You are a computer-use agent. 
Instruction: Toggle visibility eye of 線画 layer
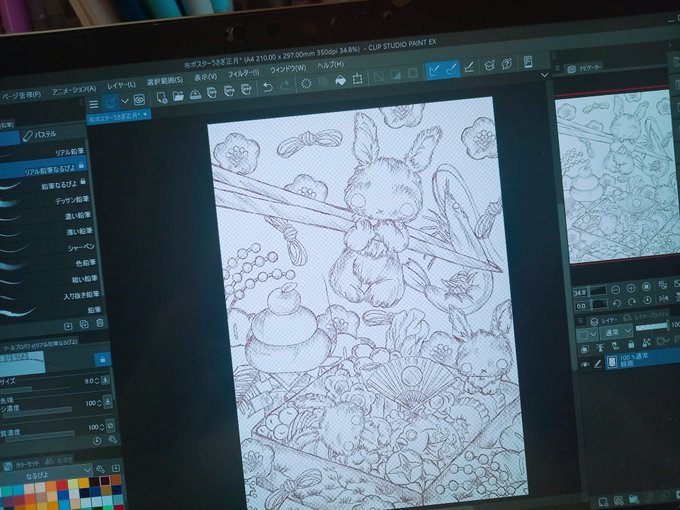point(585,365)
